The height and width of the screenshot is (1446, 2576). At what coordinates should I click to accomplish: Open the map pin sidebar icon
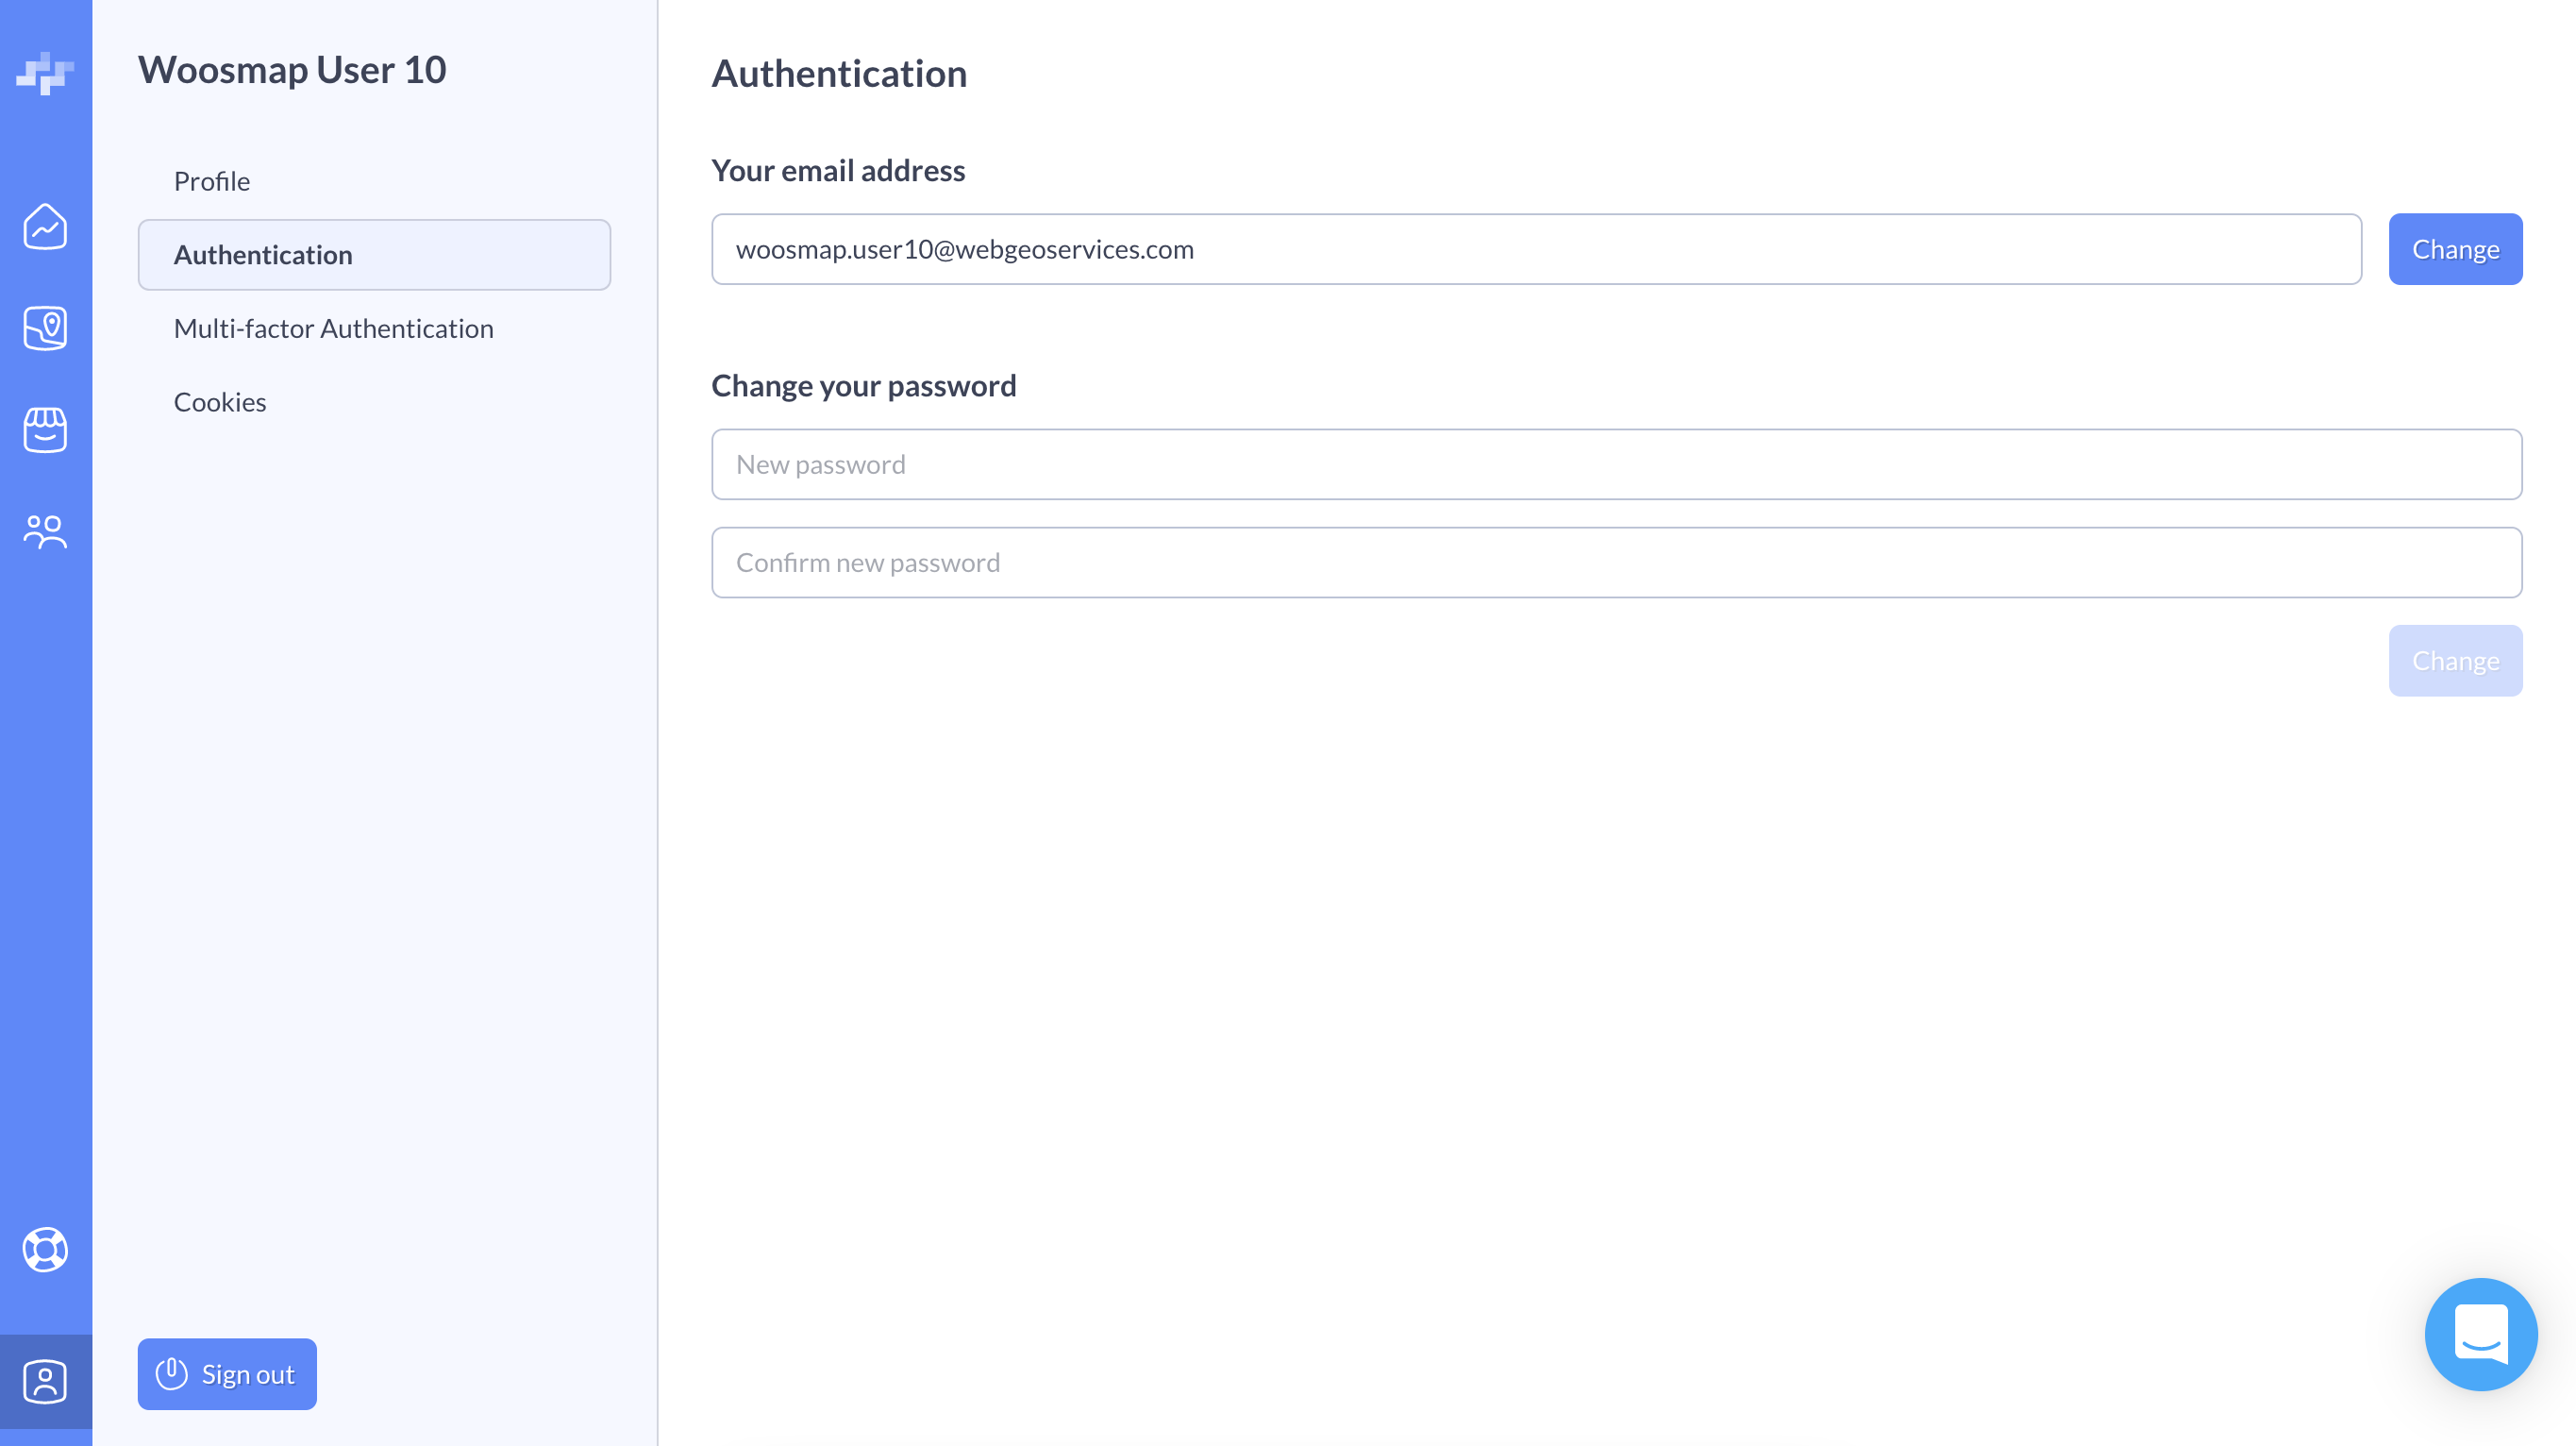pos(45,328)
